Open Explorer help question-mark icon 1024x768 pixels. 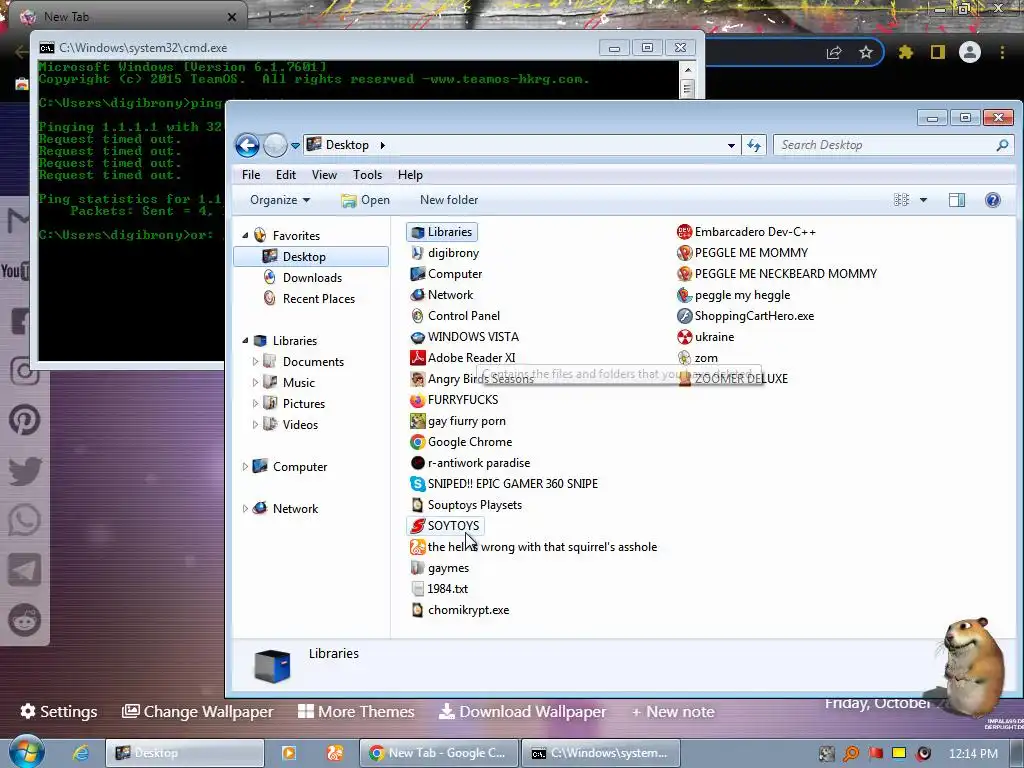coord(993,200)
